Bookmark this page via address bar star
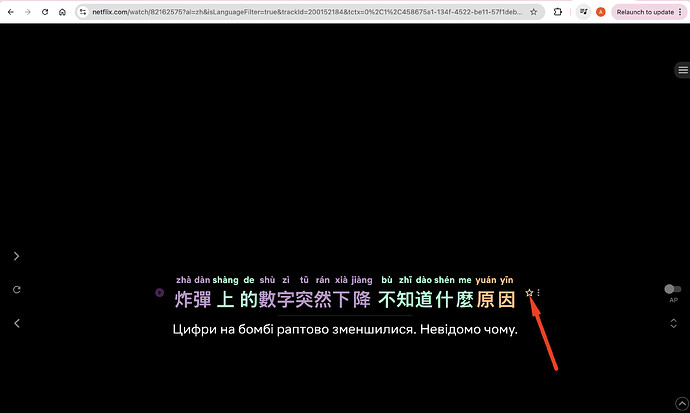The height and width of the screenshot is (413, 690). (532, 11)
